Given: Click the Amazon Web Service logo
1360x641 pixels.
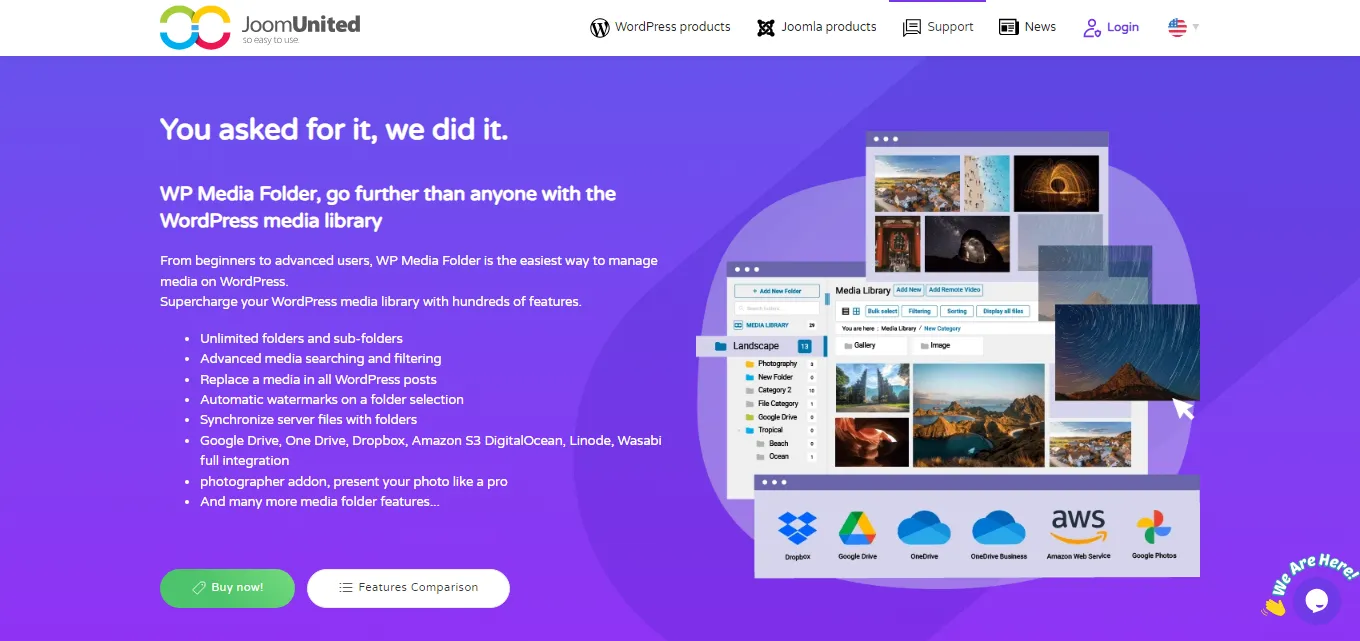Looking at the screenshot, I should pyautogui.click(x=1078, y=526).
